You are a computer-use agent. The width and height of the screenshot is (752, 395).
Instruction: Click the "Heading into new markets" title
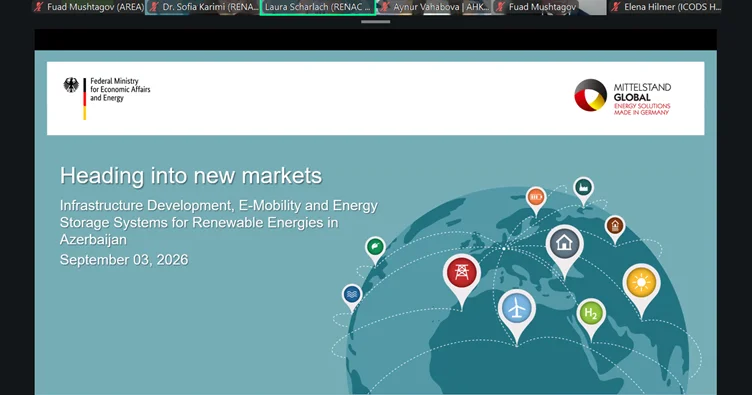pyautogui.click(x=191, y=175)
